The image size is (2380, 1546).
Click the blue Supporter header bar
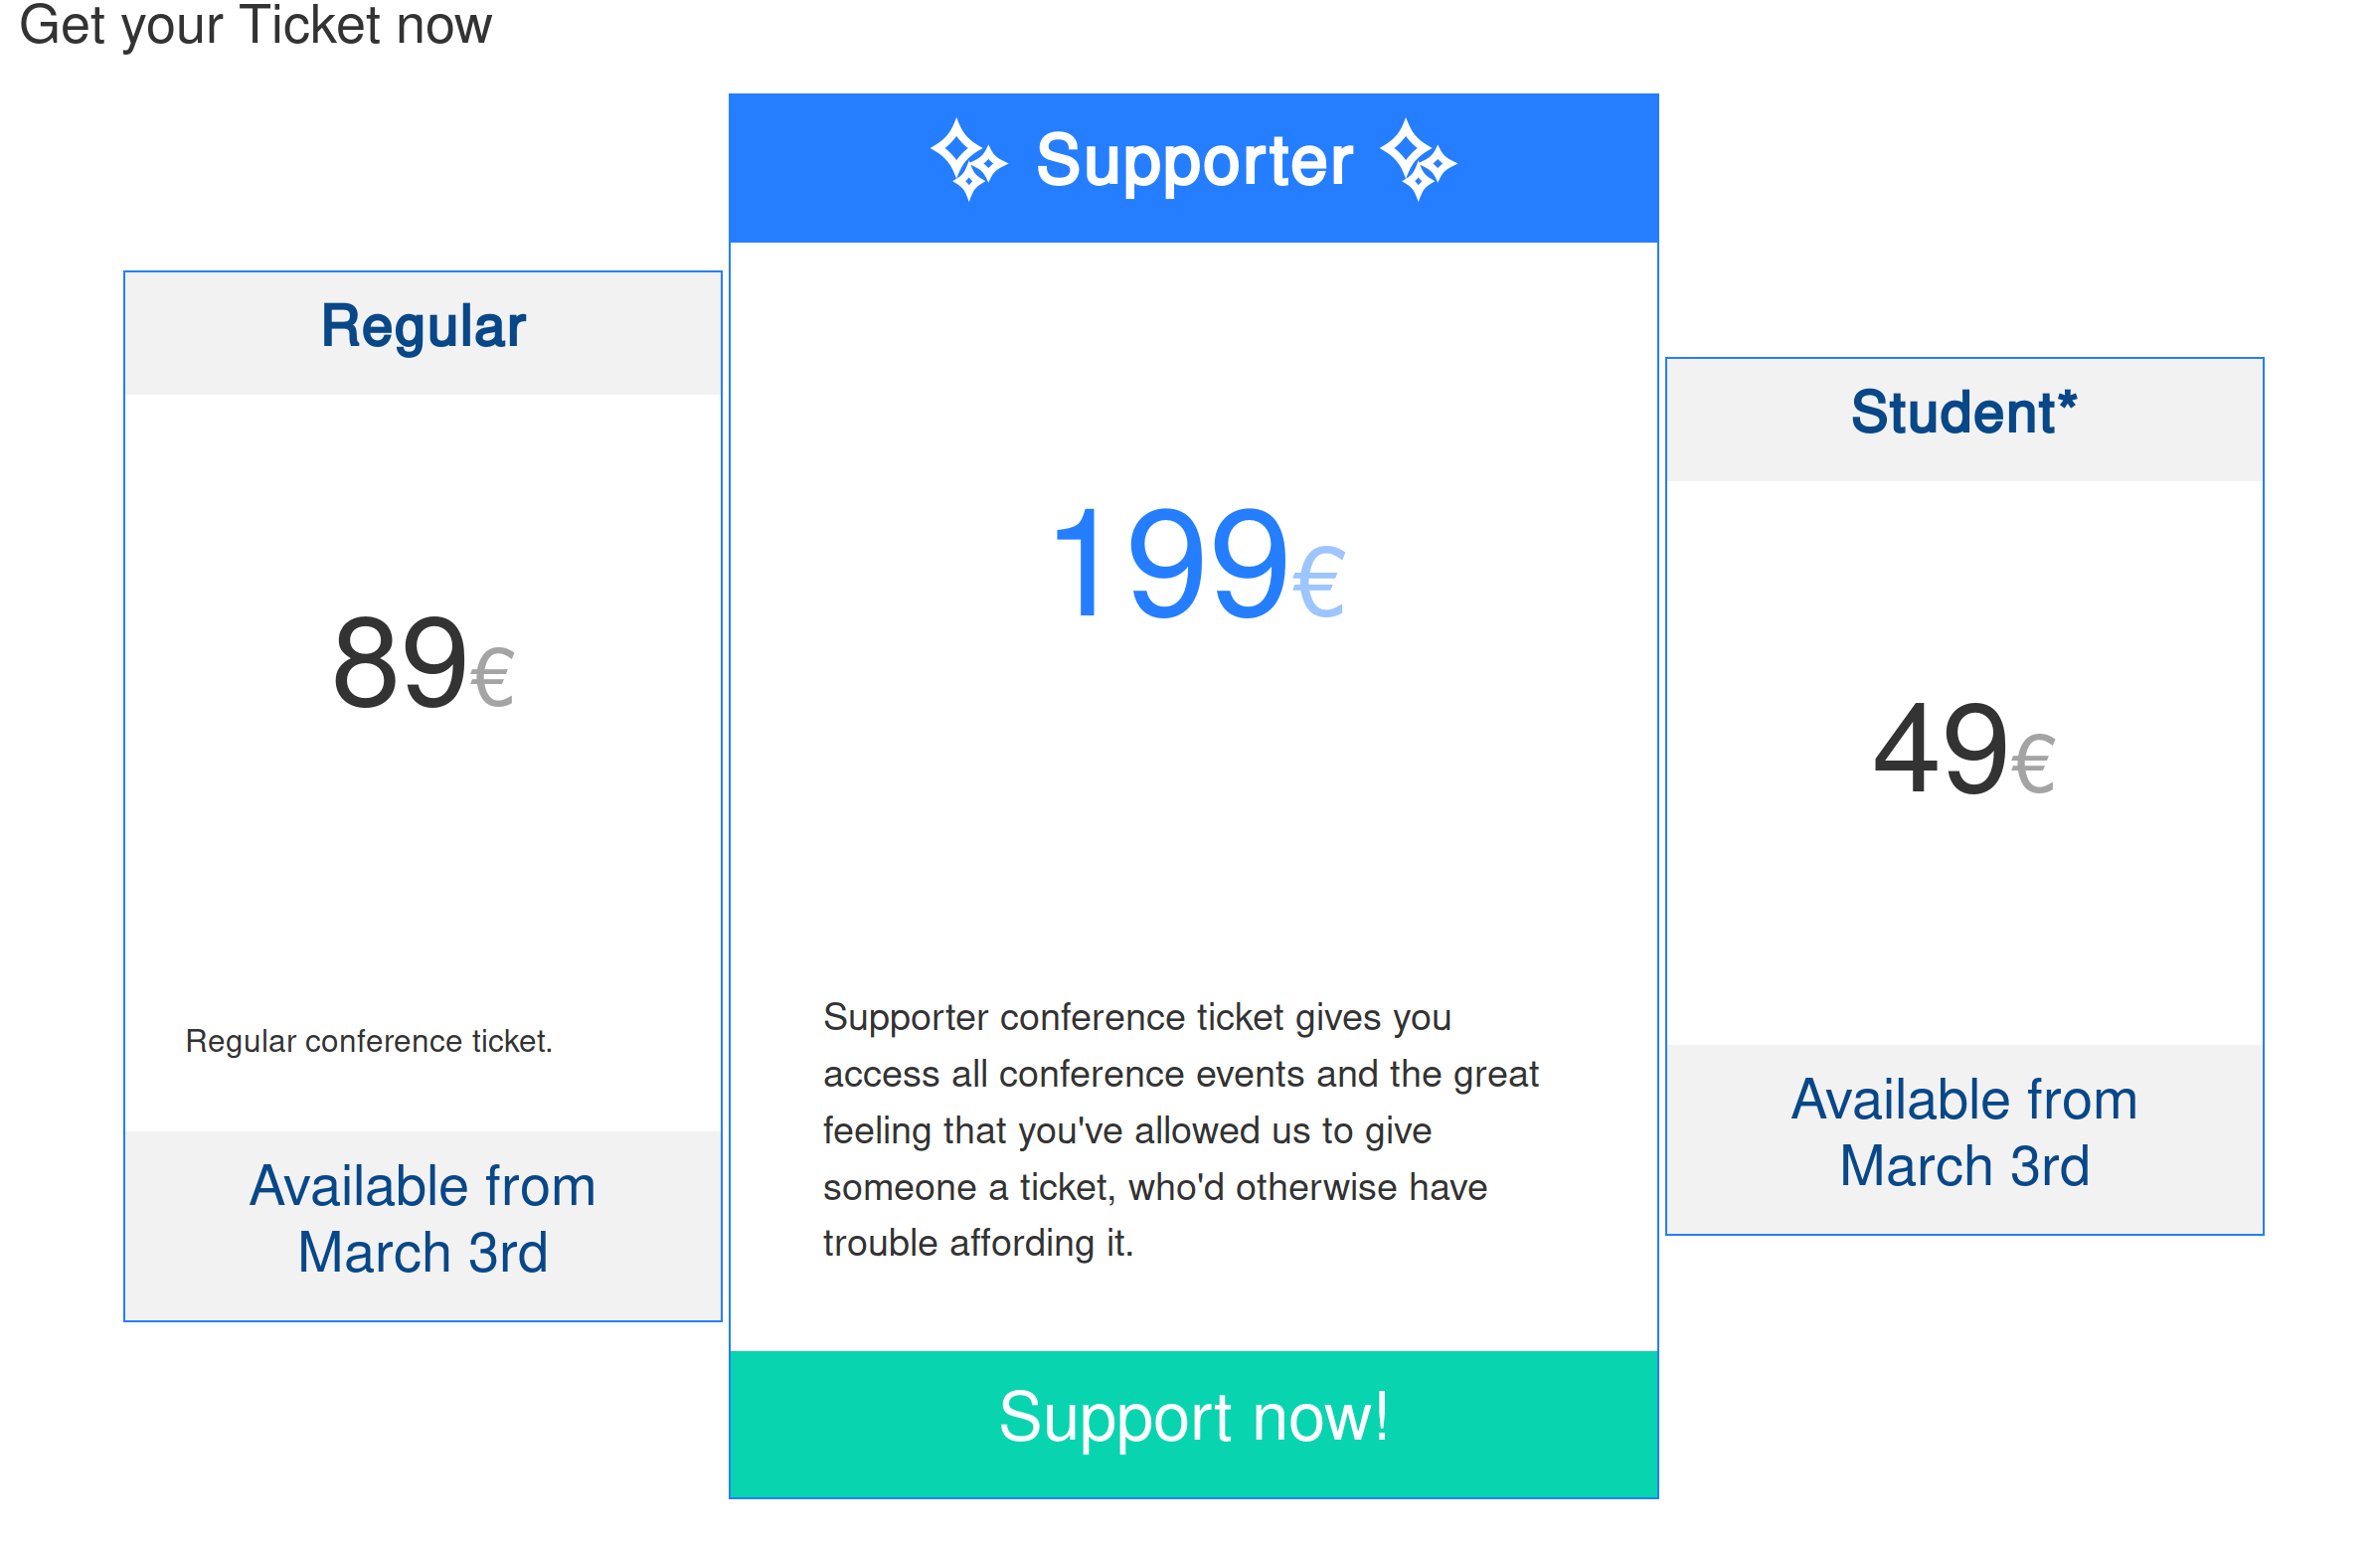pyautogui.click(x=1194, y=168)
